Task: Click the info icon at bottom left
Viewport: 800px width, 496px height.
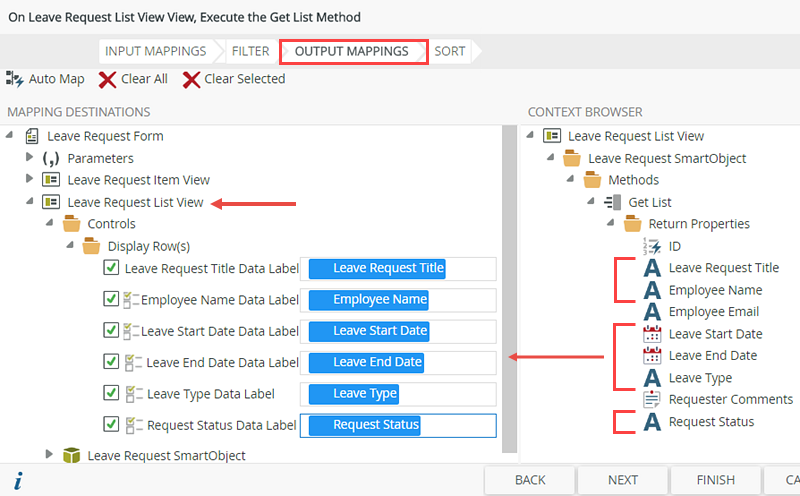Action: (x=18, y=481)
